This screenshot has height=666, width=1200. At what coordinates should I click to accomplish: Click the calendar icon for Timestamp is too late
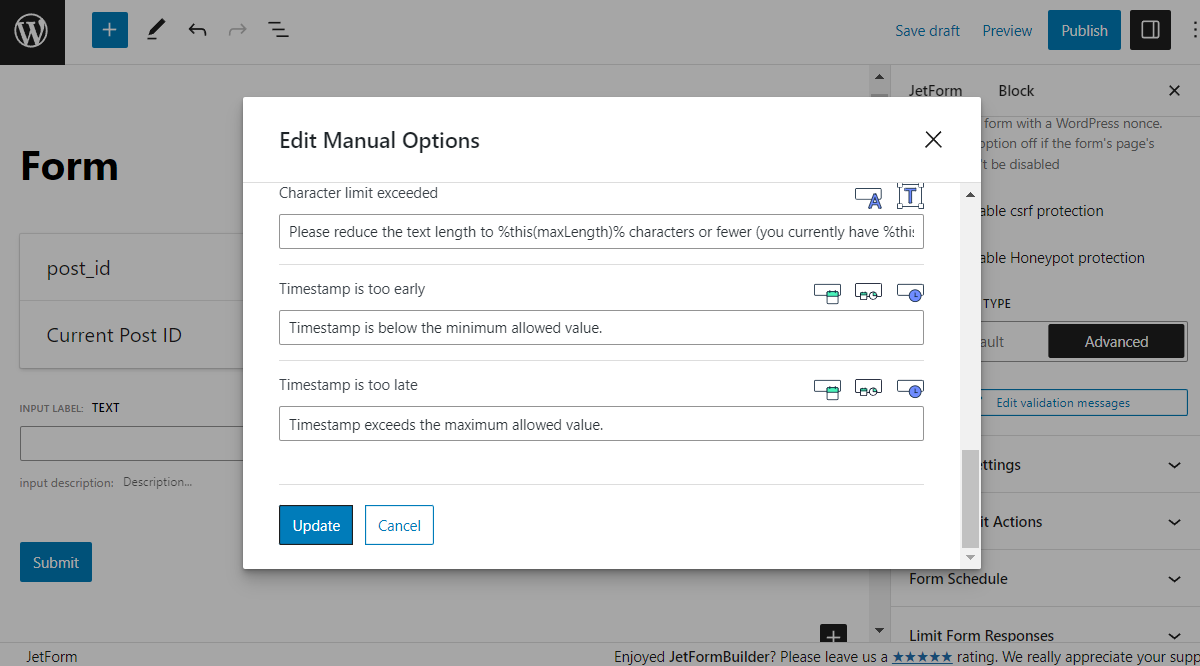pyautogui.click(x=826, y=388)
